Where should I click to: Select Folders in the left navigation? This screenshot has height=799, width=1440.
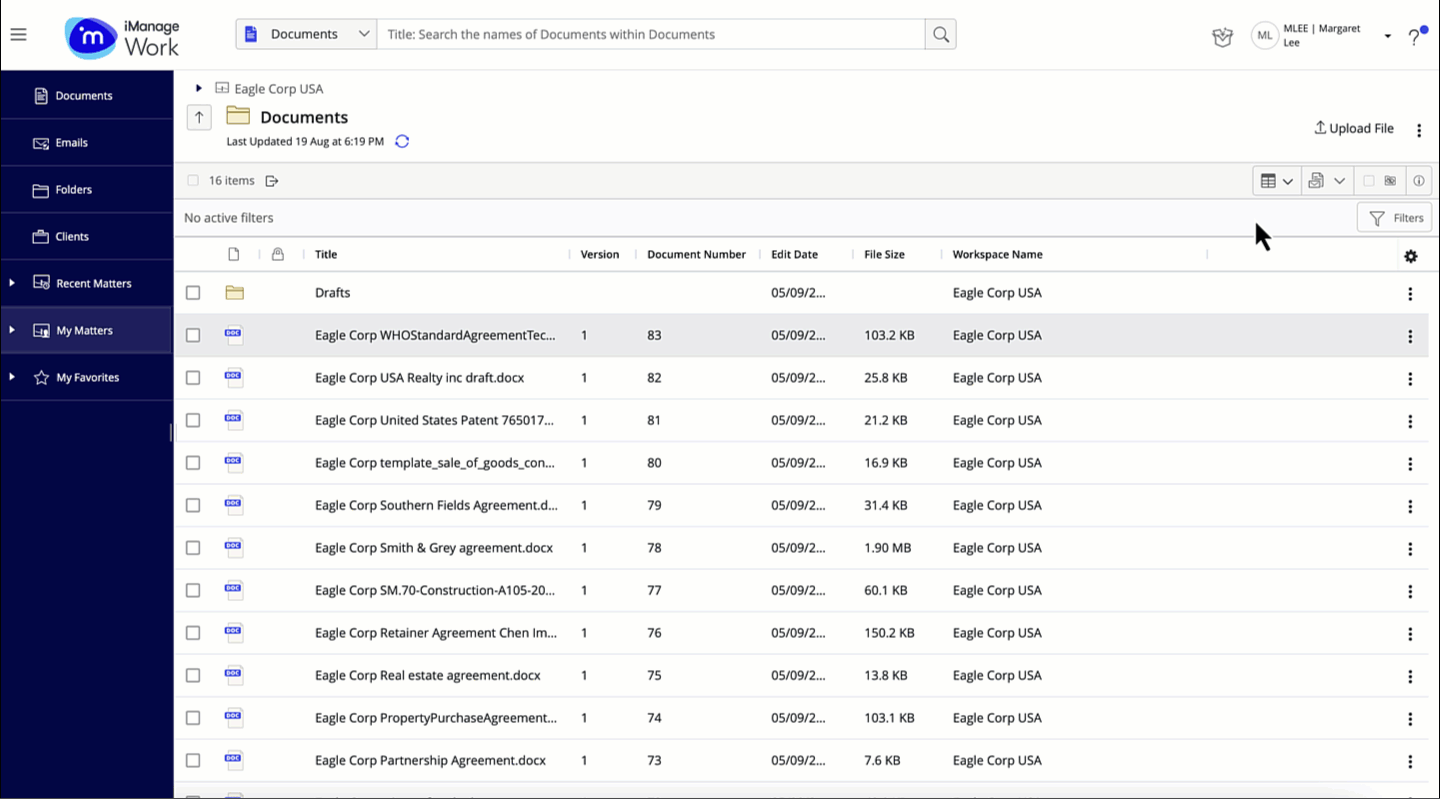(86, 189)
